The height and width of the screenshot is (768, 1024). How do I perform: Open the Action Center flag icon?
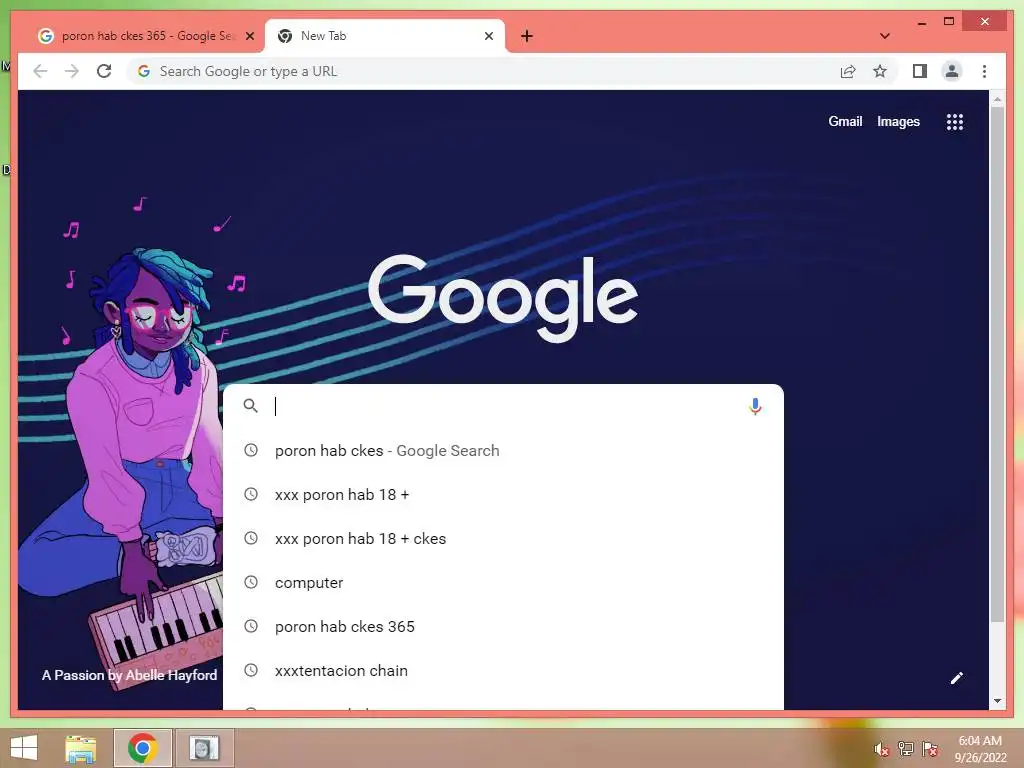[x=930, y=749]
